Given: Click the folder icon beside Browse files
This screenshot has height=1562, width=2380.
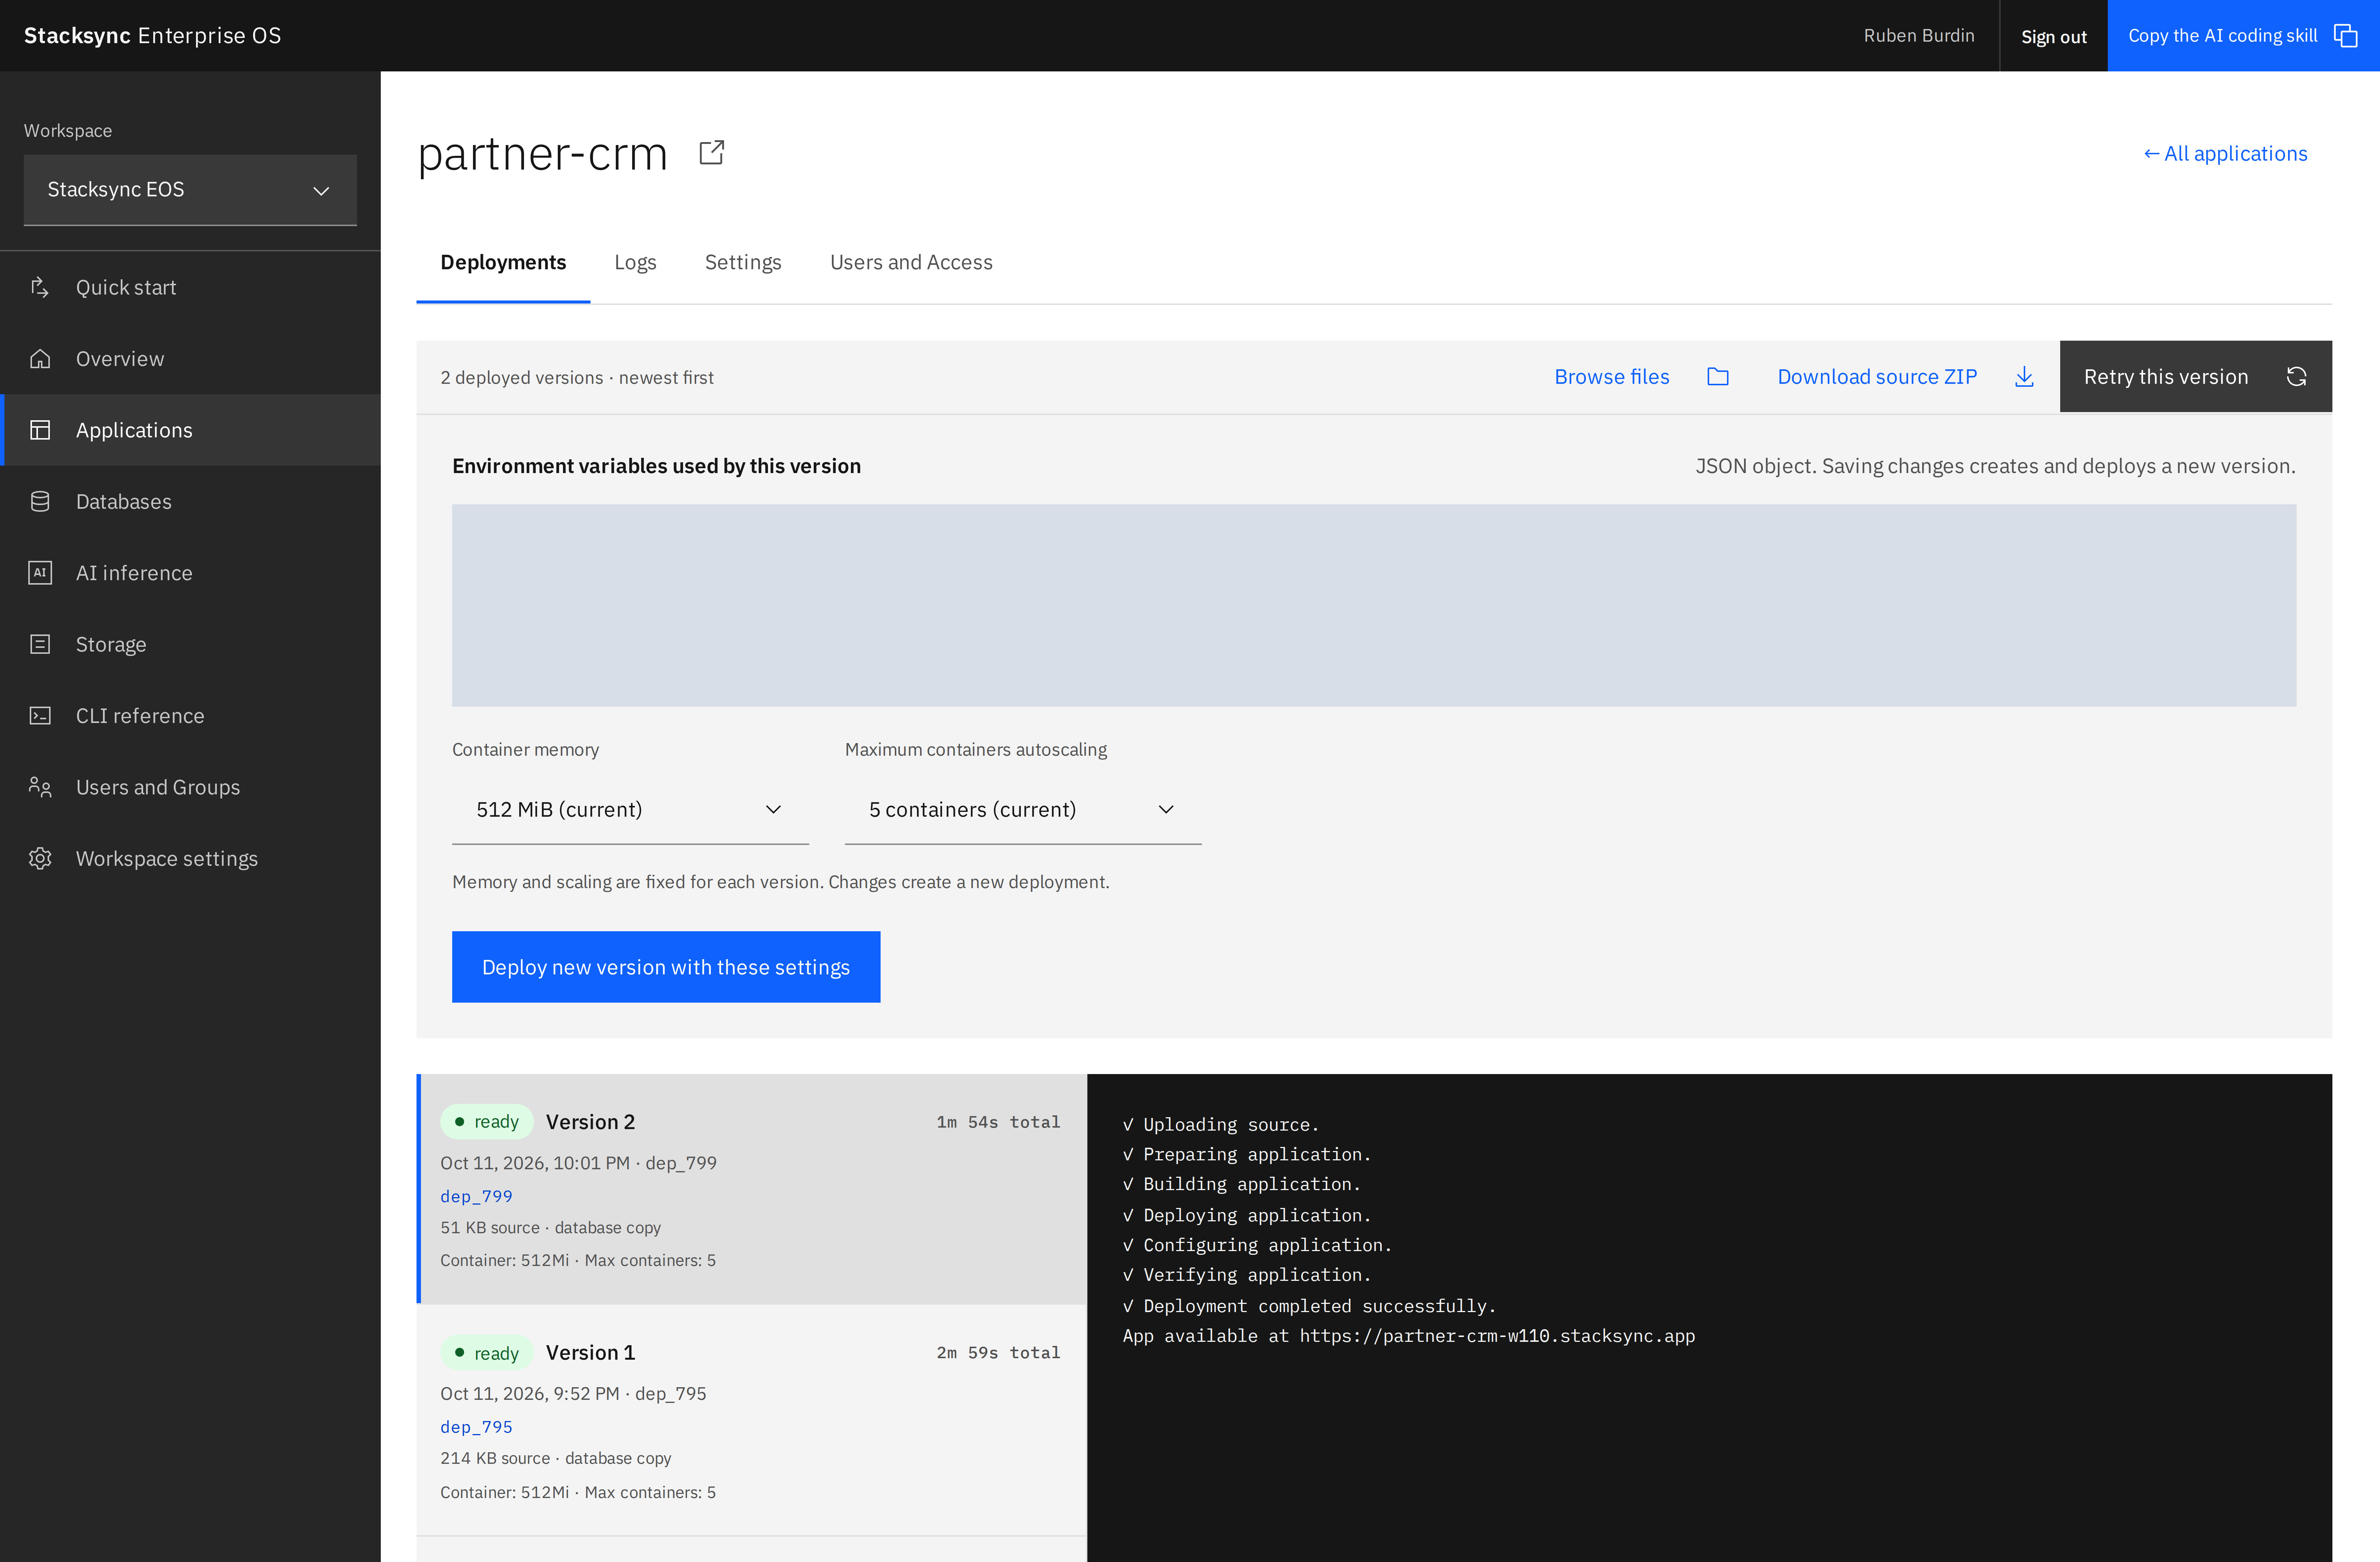Looking at the screenshot, I should 1718,377.
